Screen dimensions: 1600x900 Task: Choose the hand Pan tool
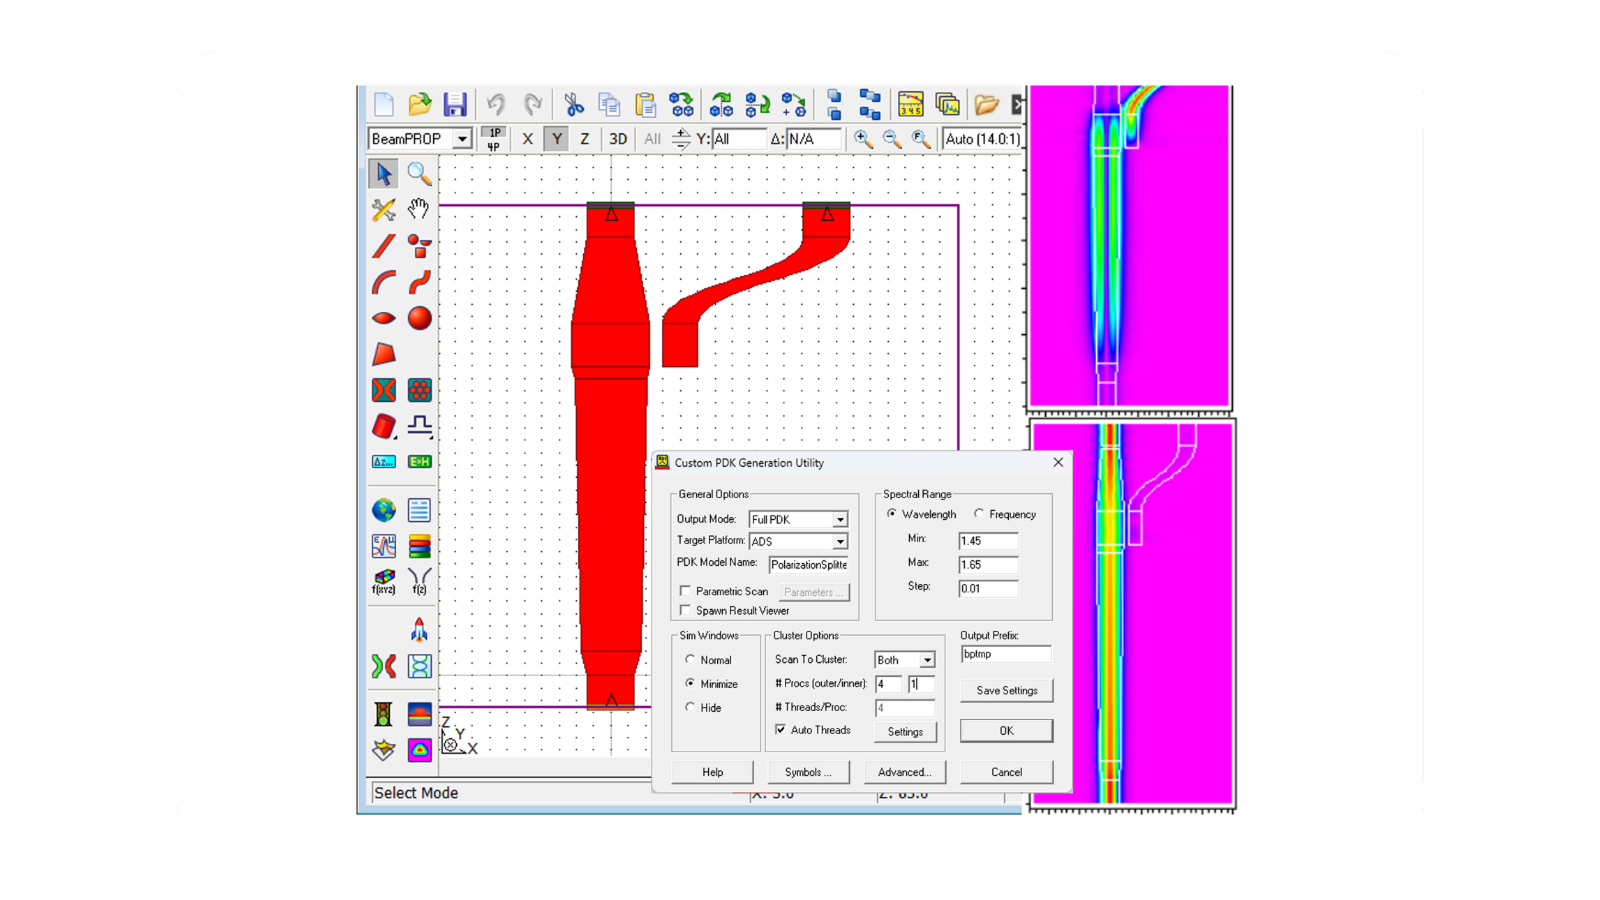[x=419, y=209]
